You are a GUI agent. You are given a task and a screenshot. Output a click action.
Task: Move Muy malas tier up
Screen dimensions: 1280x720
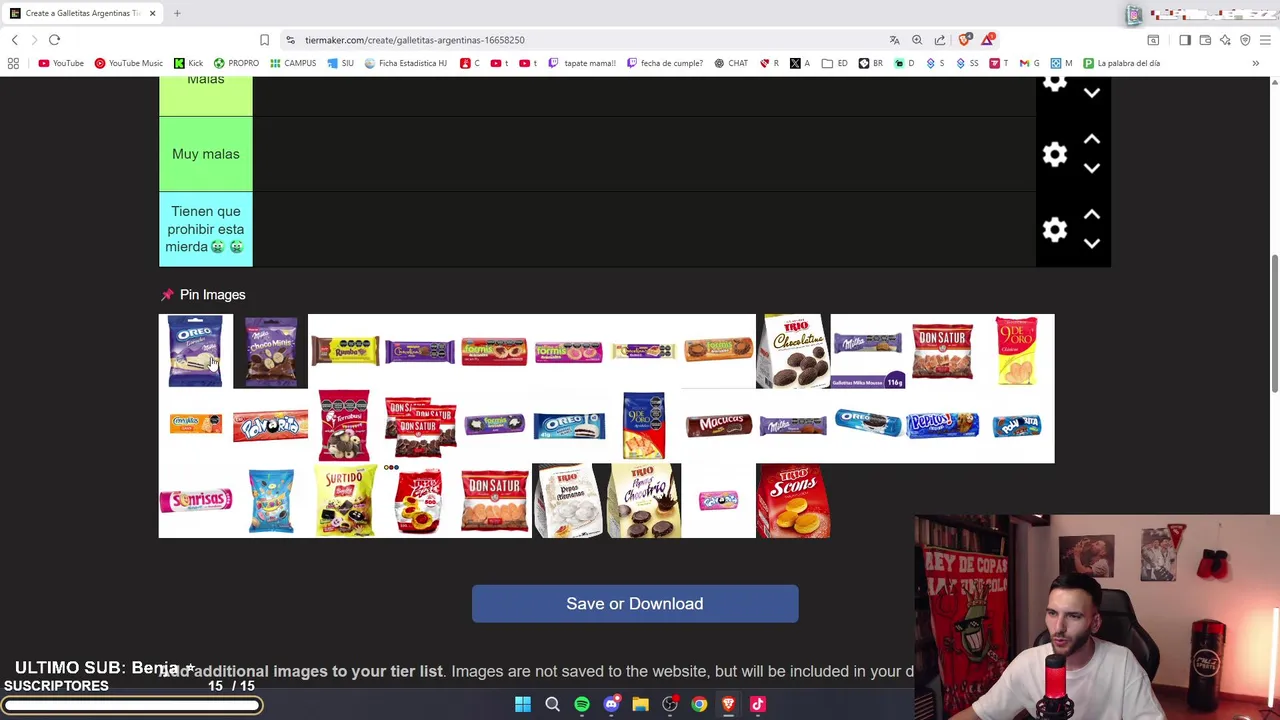(x=1092, y=140)
